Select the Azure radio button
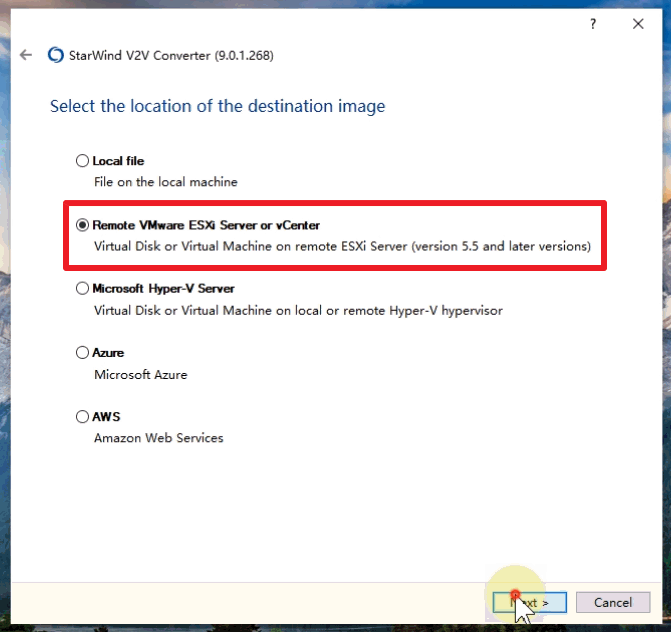Screen dimensions: 671x632 tap(82, 353)
